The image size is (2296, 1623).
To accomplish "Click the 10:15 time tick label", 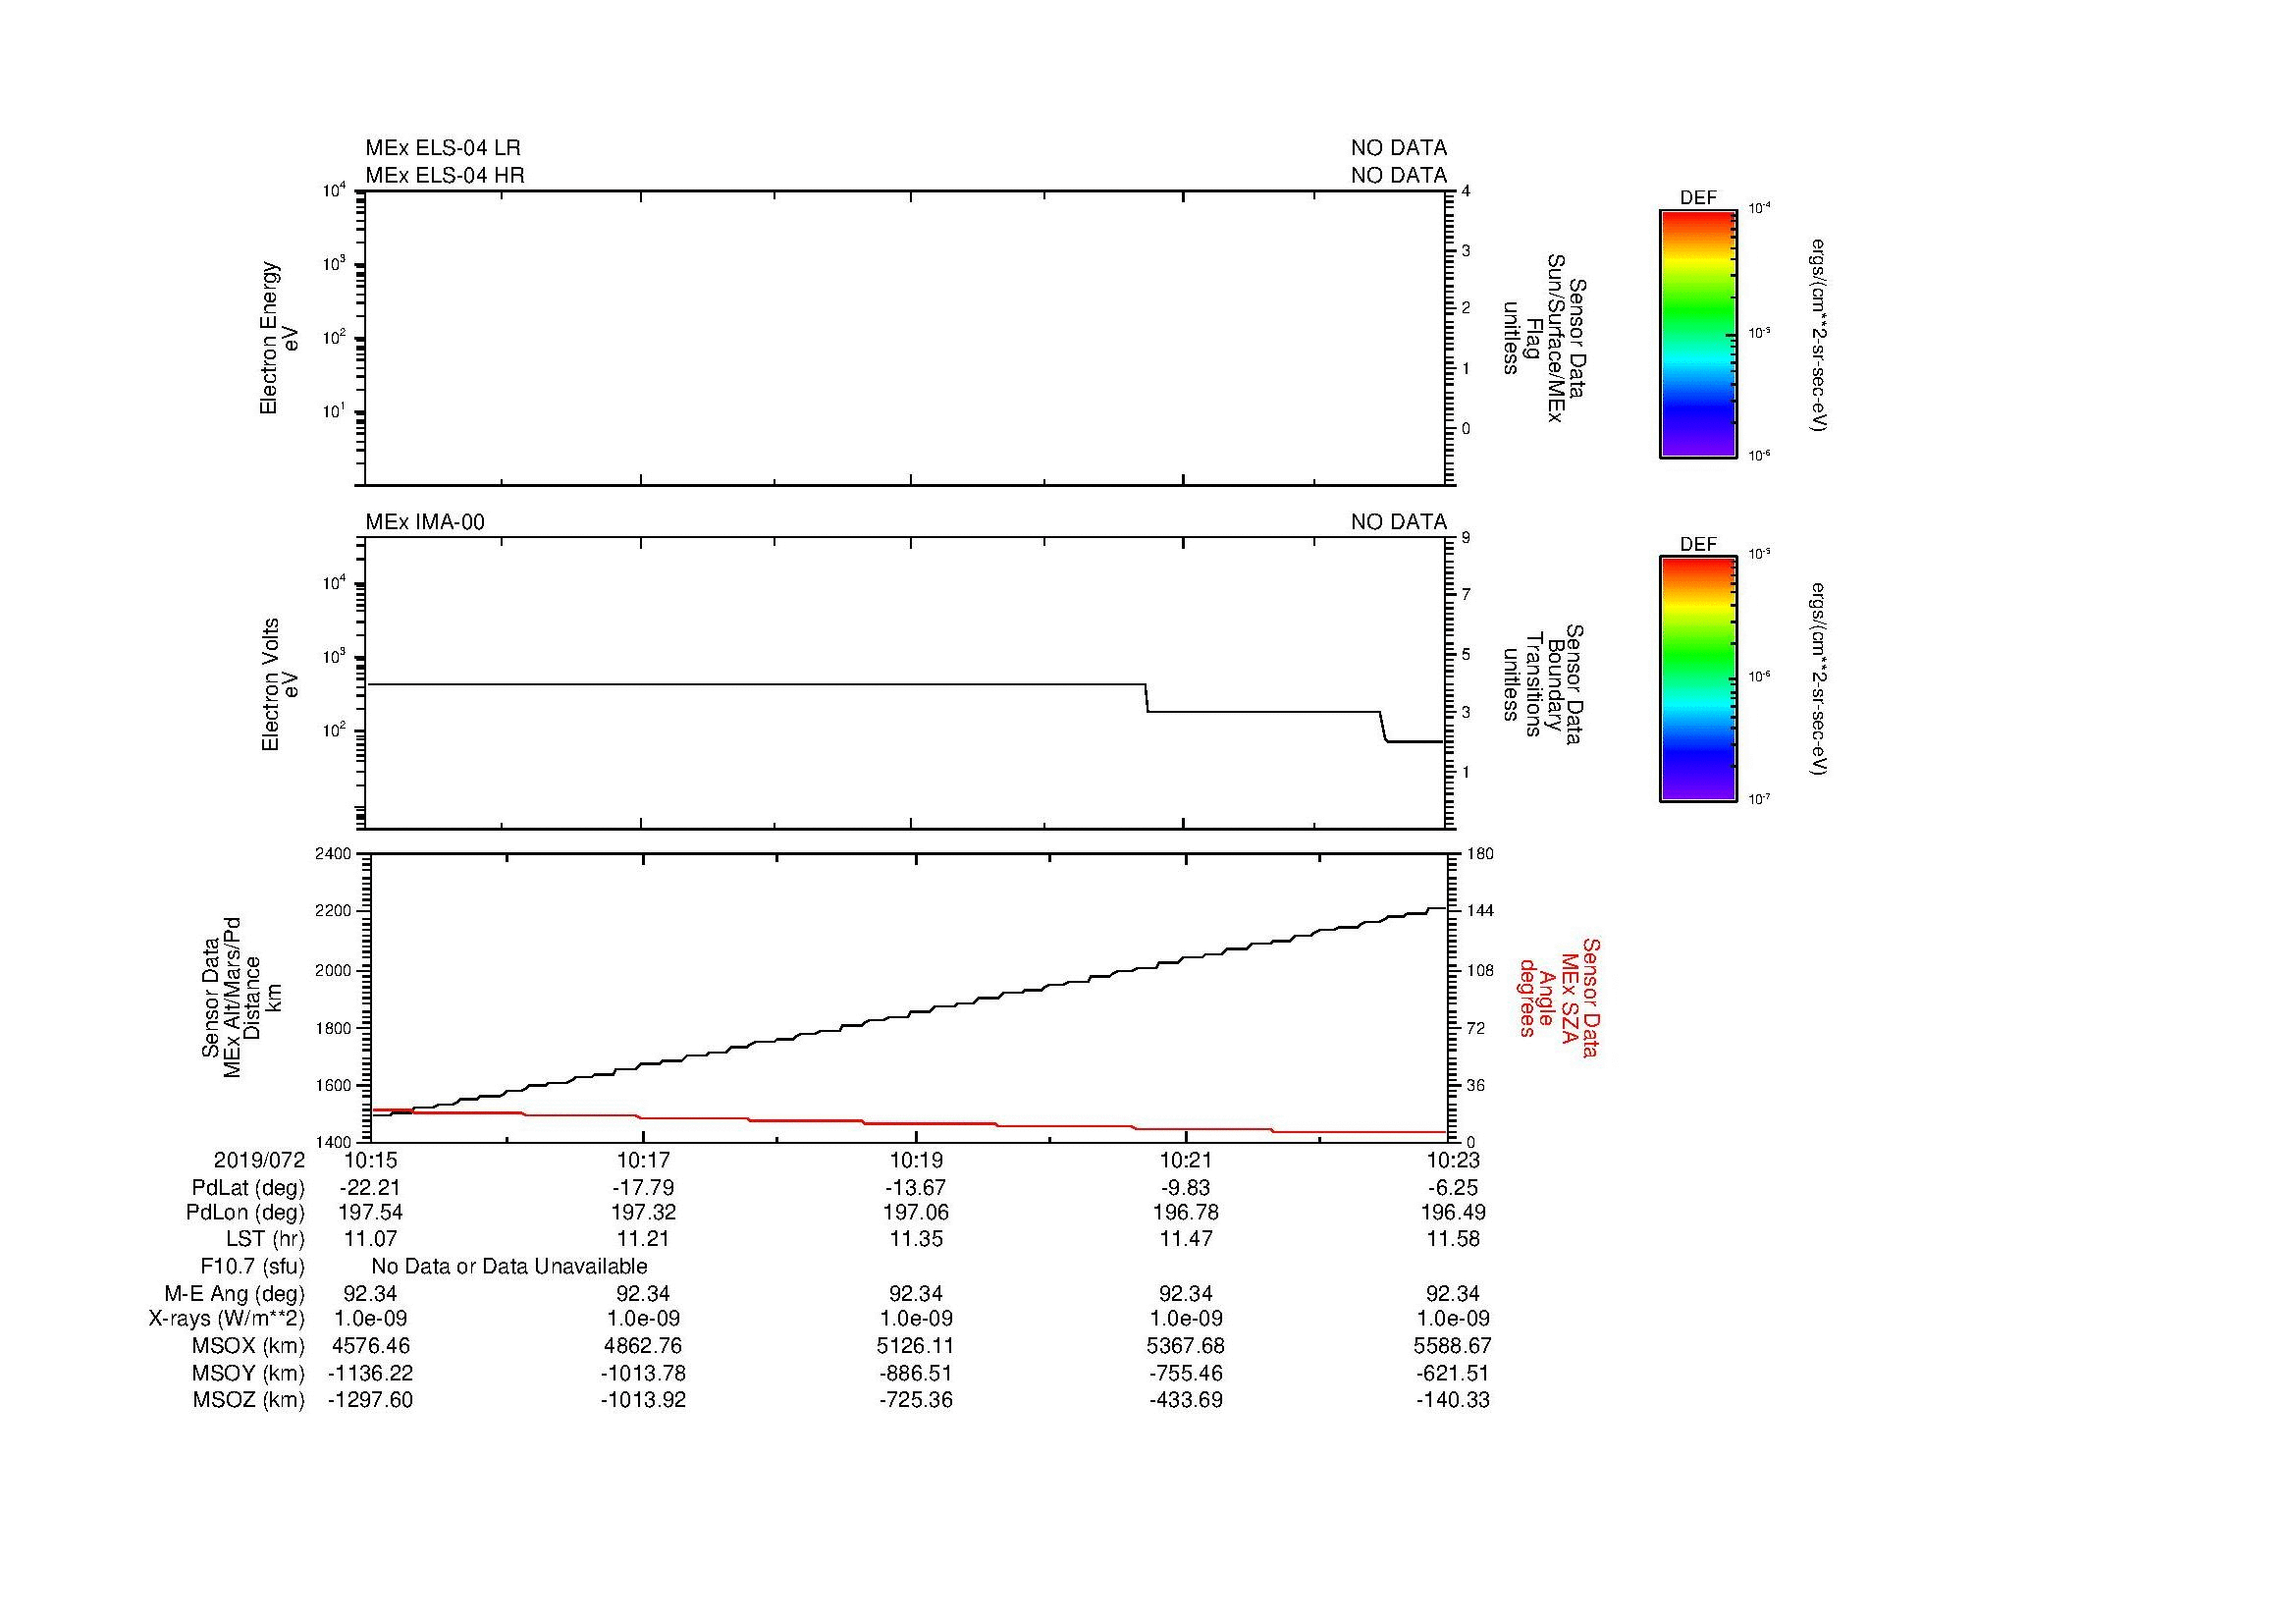I will (x=371, y=1160).
